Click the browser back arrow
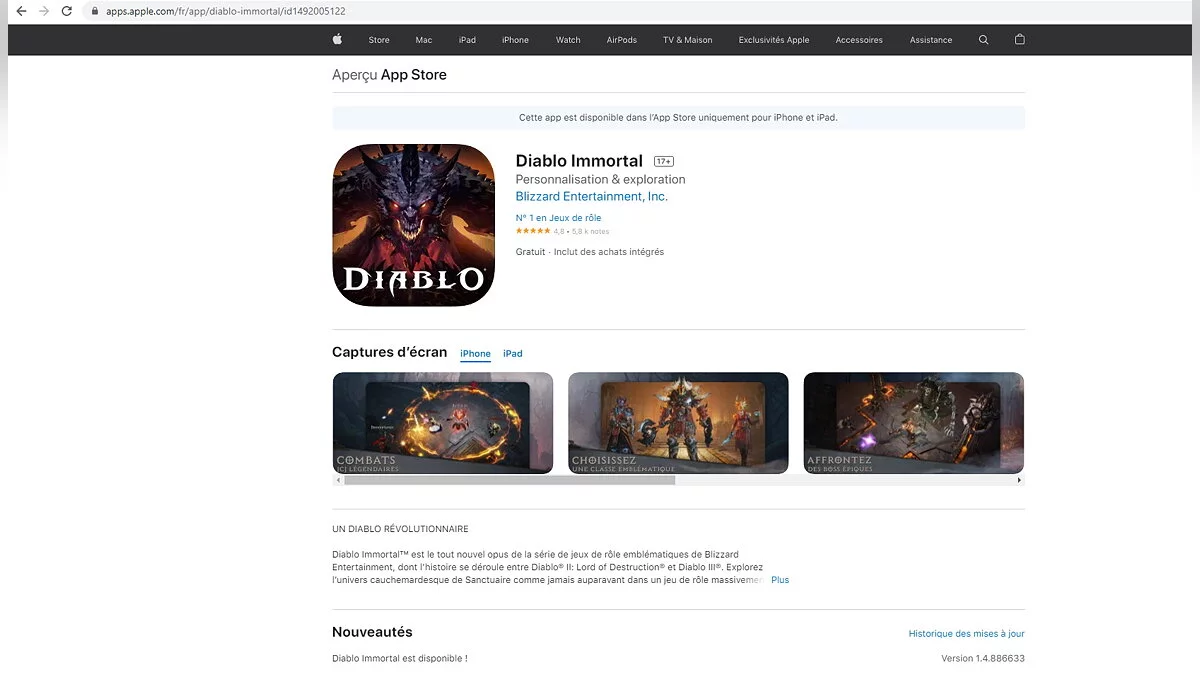This screenshot has width=1200, height=675. click(x=21, y=11)
